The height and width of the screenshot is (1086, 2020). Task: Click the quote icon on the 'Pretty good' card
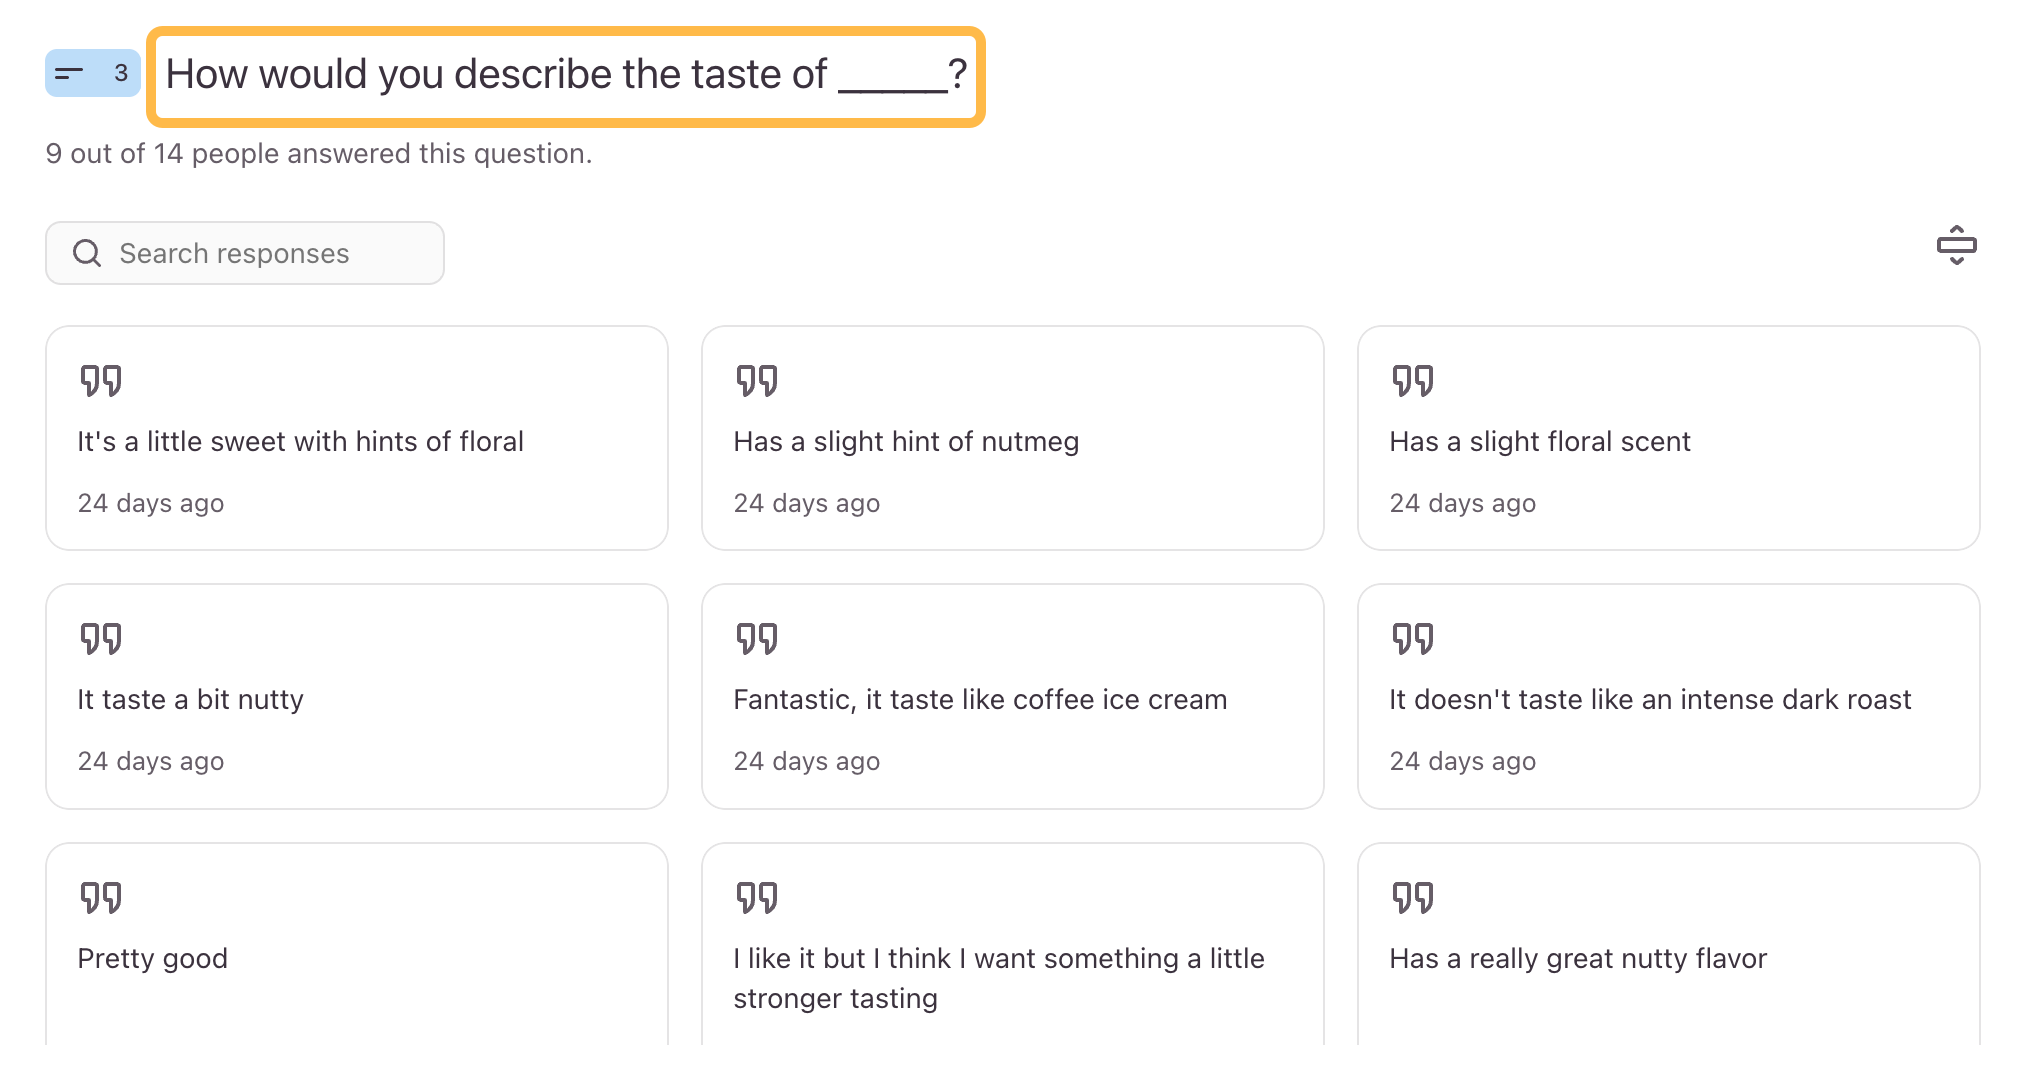[x=101, y=897]
